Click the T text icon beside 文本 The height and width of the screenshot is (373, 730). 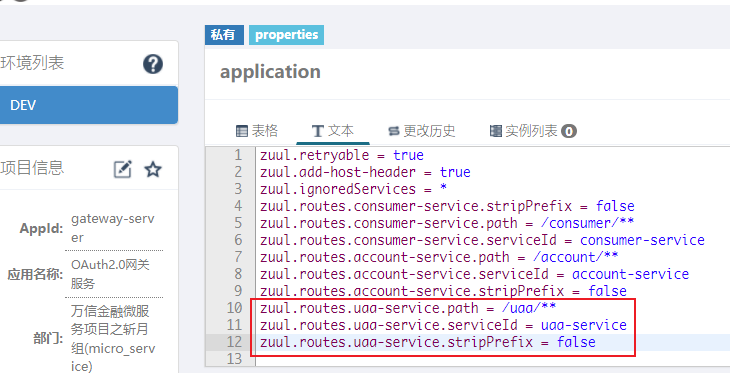click(318, 131)
